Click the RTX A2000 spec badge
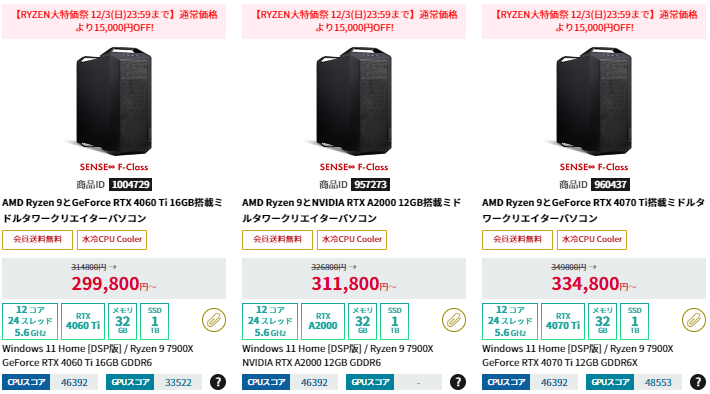Viewport: 710px width, 394px height. 323,322
